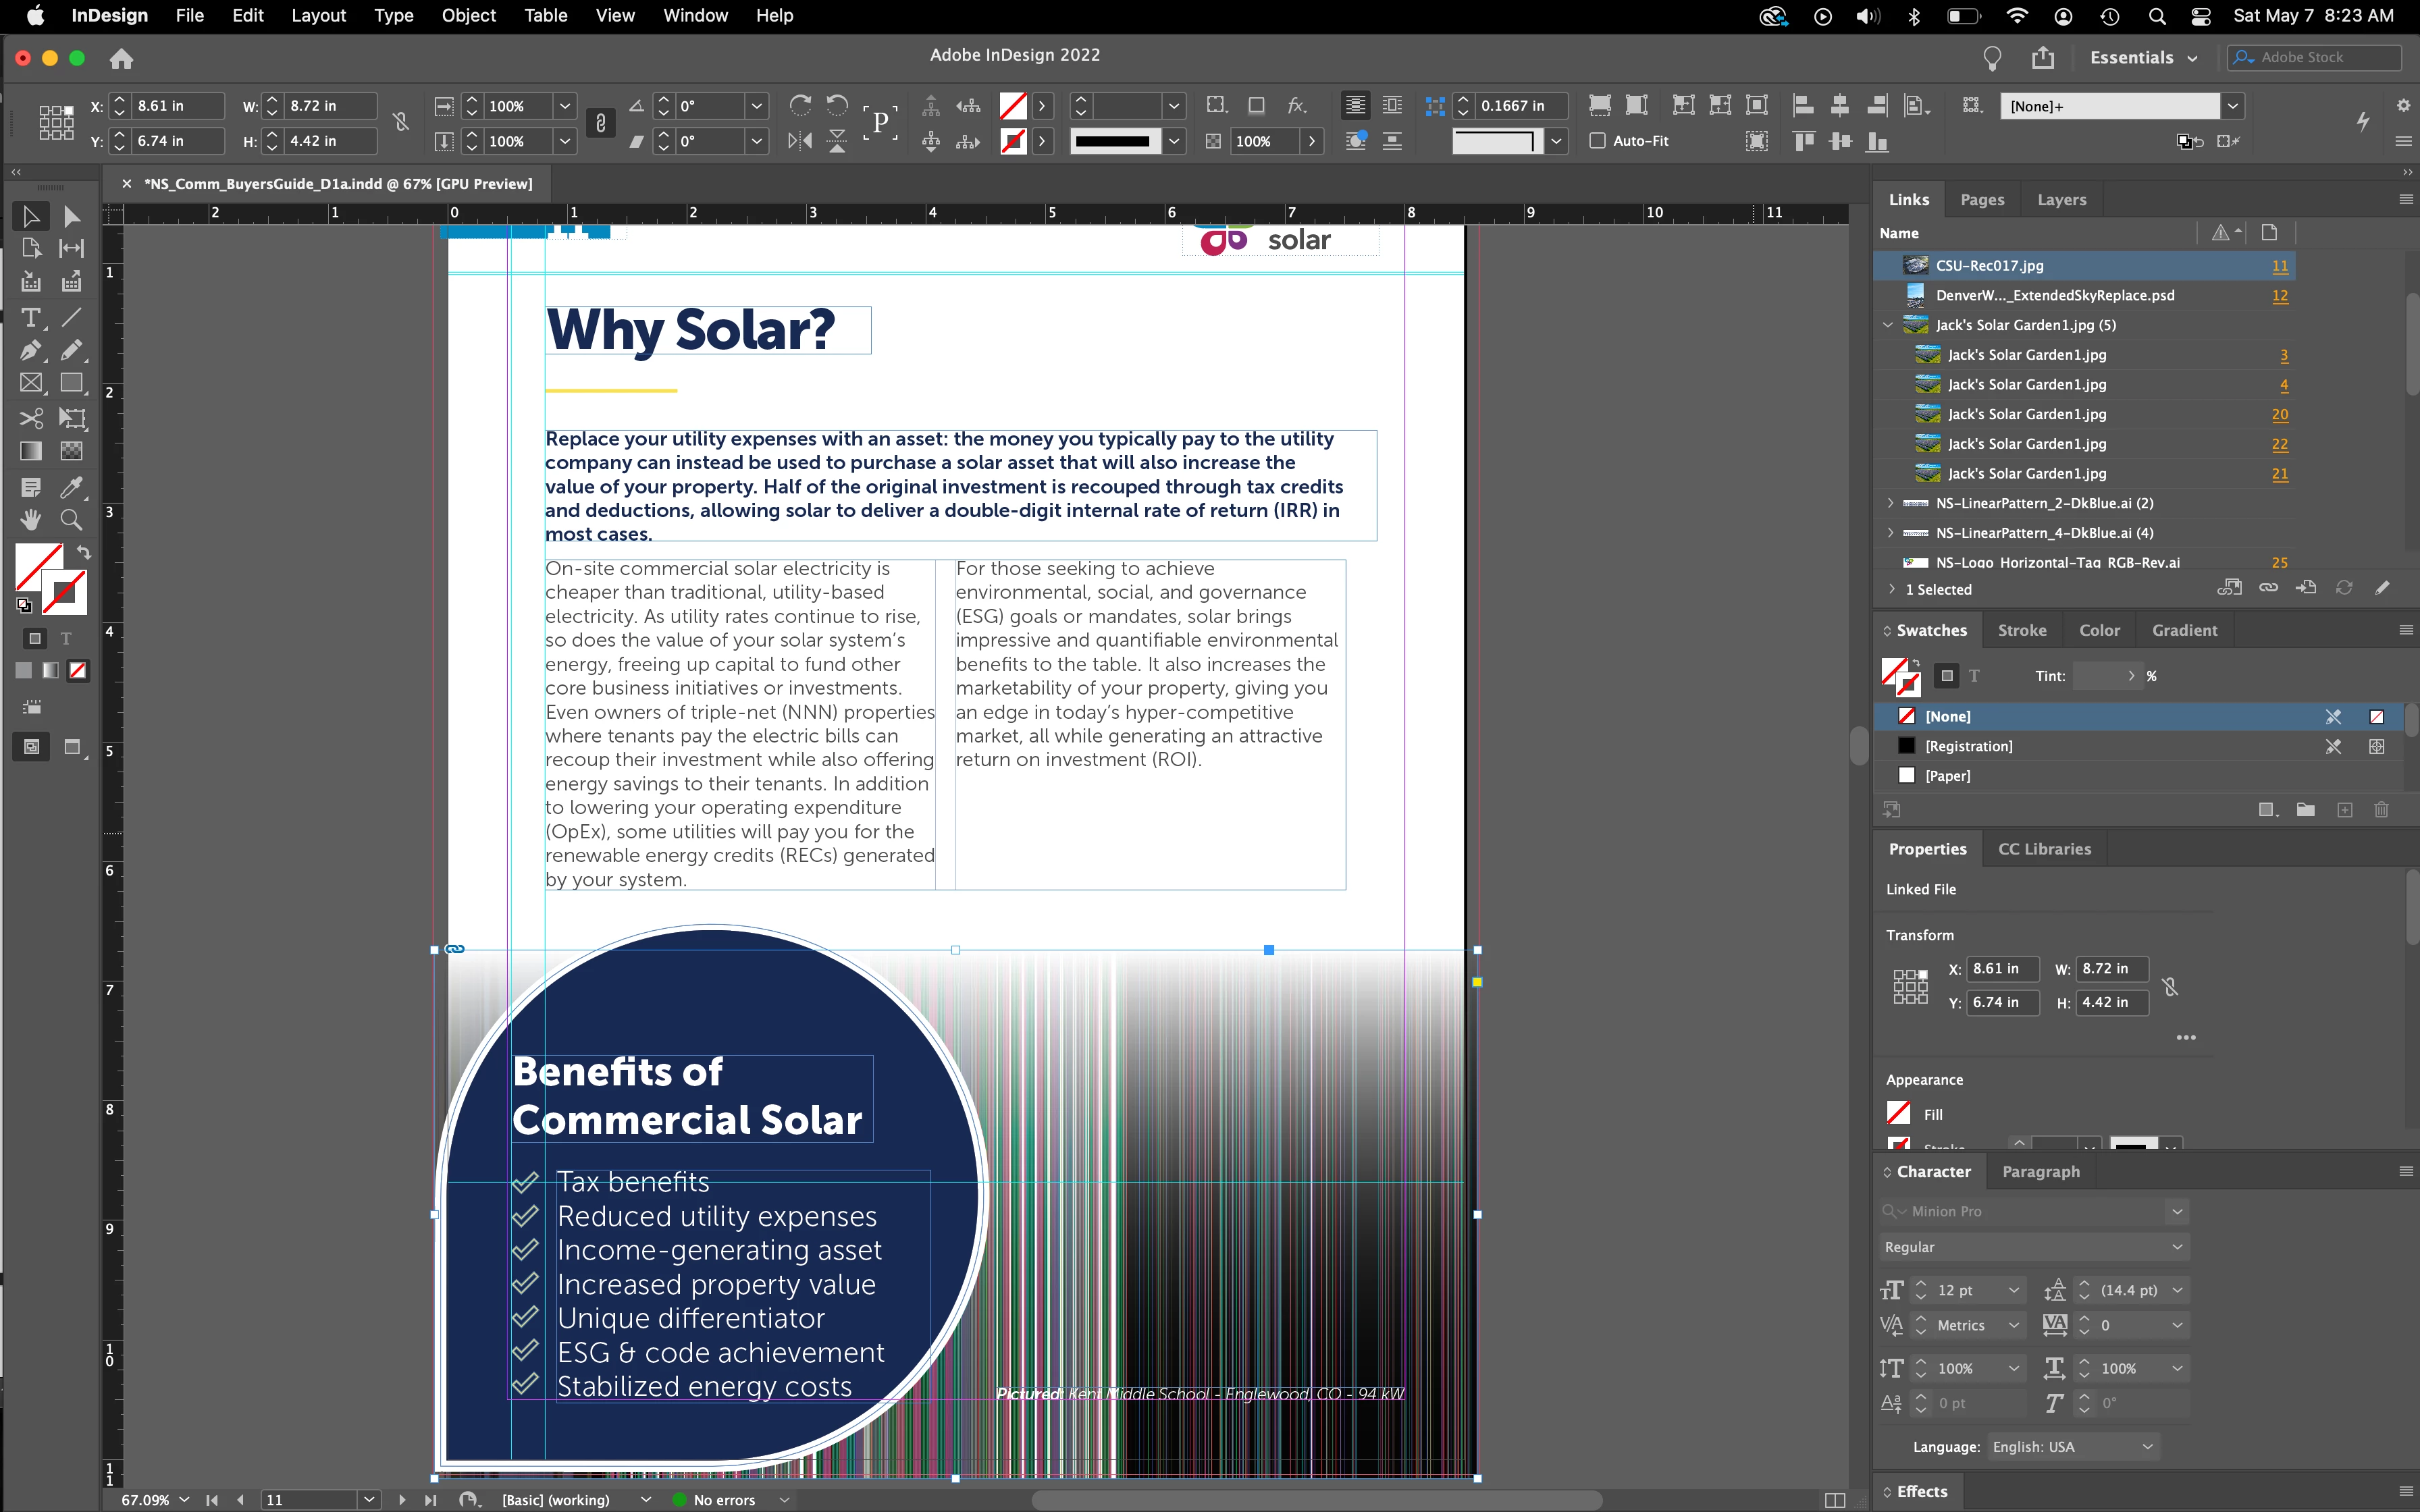This screenshot has width=2420, height=1512.
Task: Click the Home icon in top bar
Action: click(121, 59)
